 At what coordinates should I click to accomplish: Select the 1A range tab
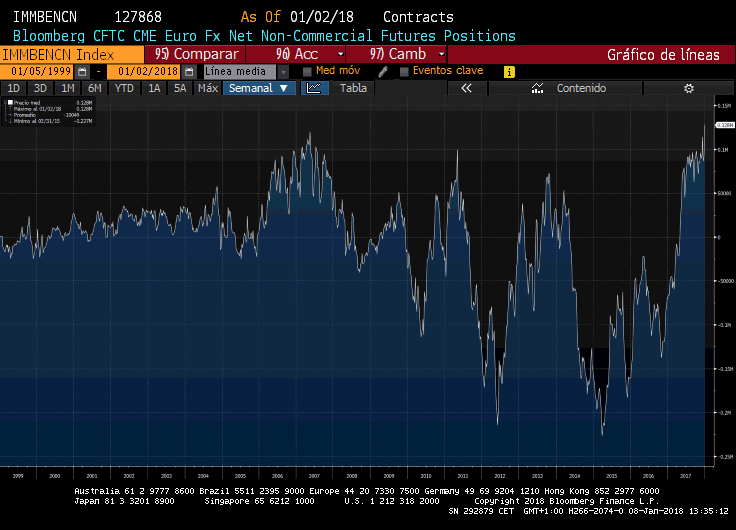click(154, 88)
